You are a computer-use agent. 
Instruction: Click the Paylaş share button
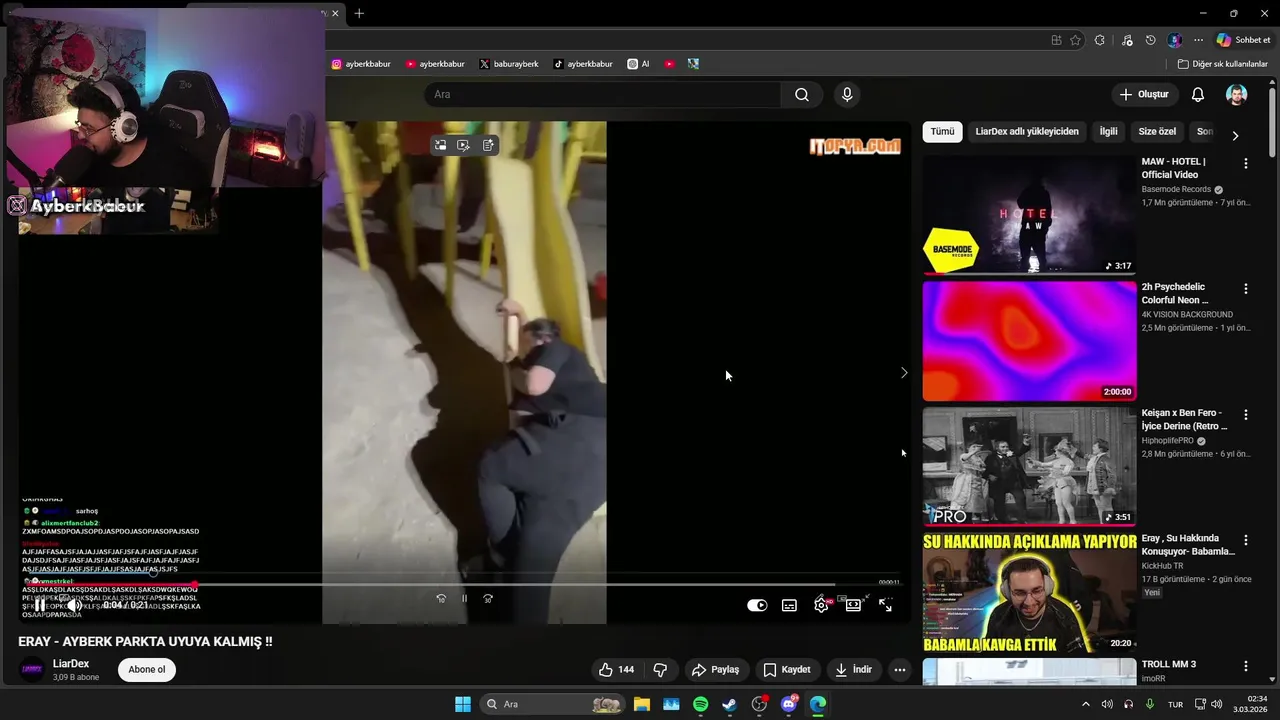pos(716,670)
